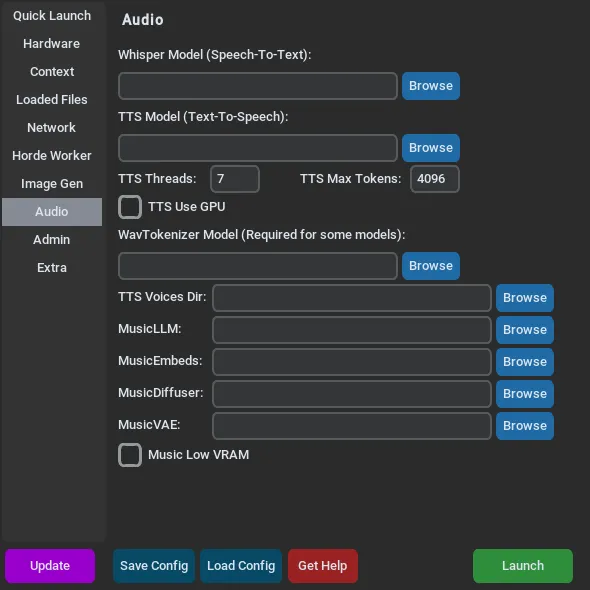Click the TTS Voices Dir field

[352, 298]
